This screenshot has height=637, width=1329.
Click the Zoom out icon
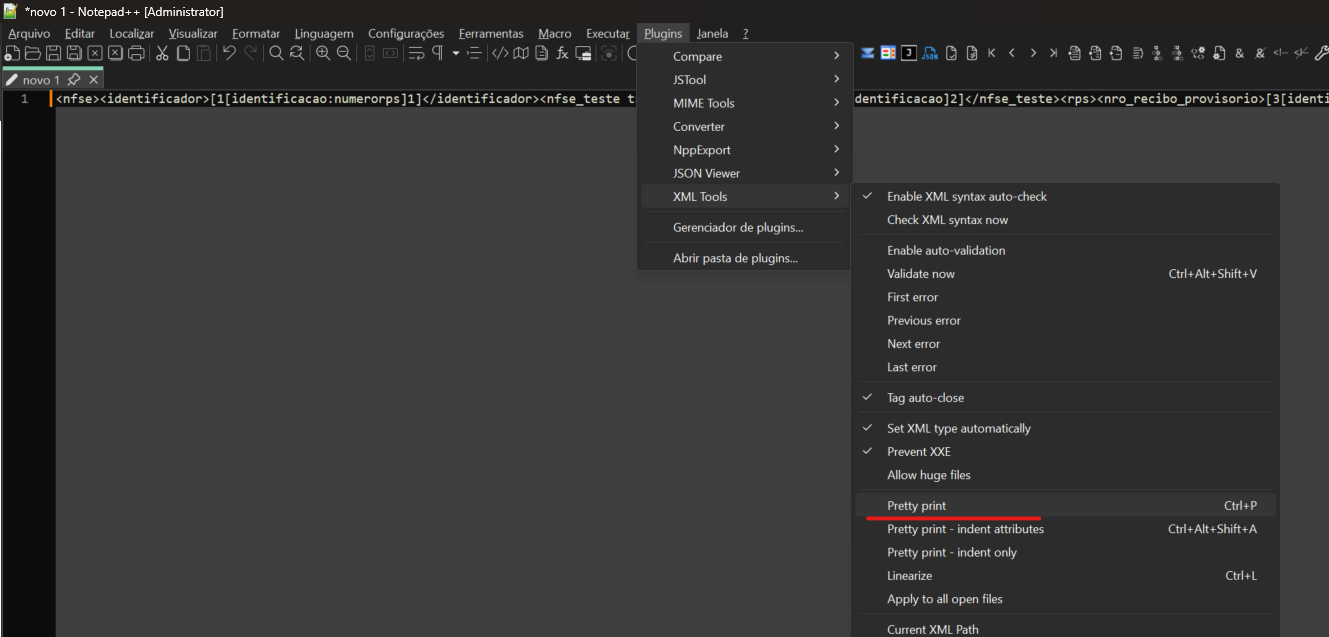(344, 53)
